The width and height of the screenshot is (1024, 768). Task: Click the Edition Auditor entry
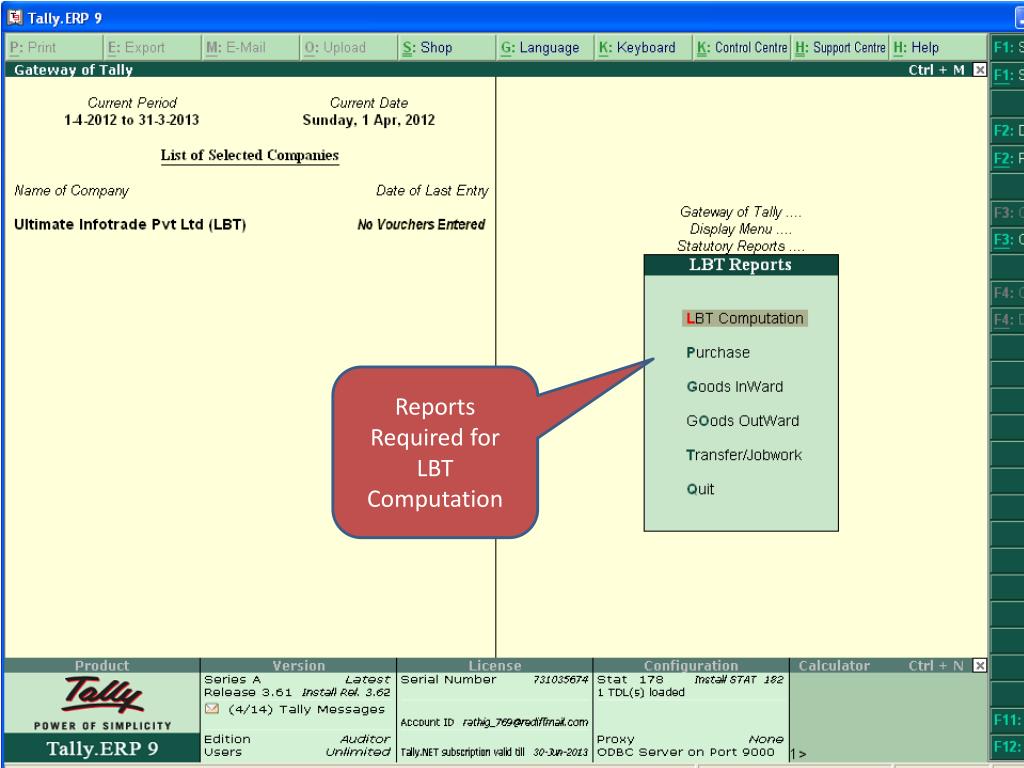tap(297, 739)
